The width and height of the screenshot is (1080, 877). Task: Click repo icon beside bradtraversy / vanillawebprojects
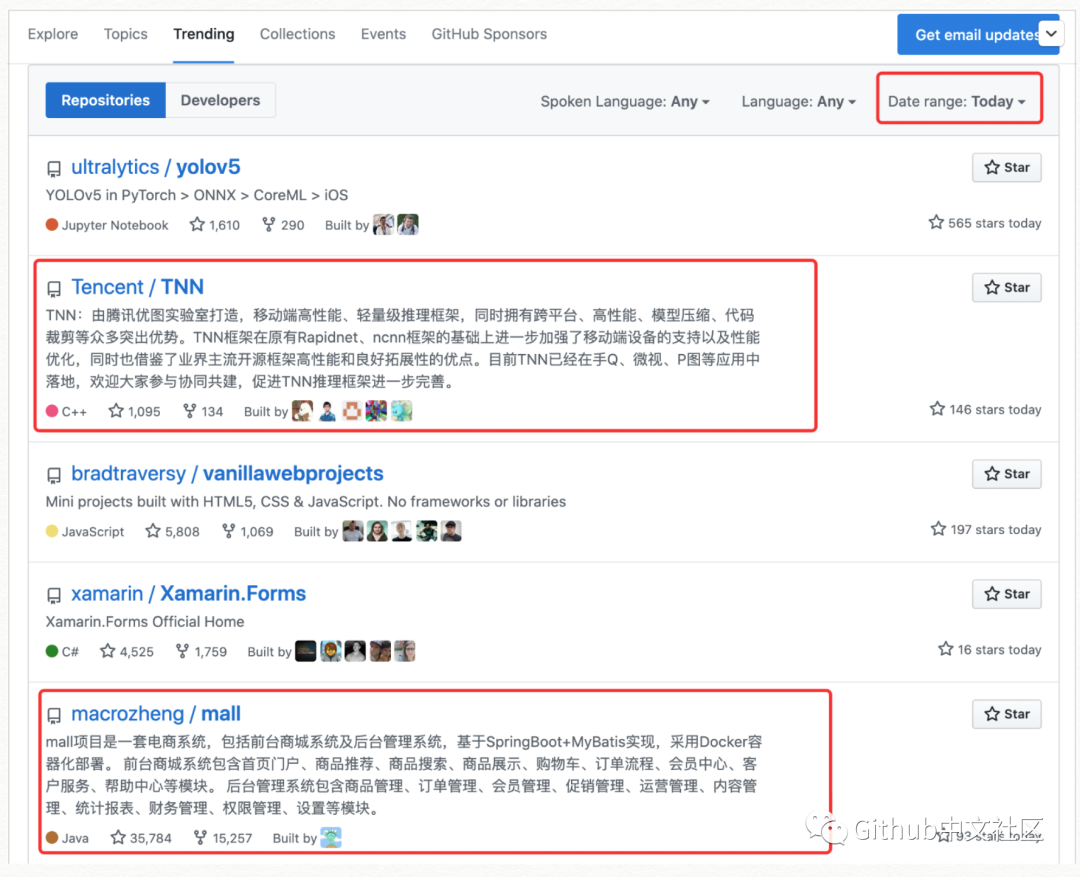(x=54, y=475)
